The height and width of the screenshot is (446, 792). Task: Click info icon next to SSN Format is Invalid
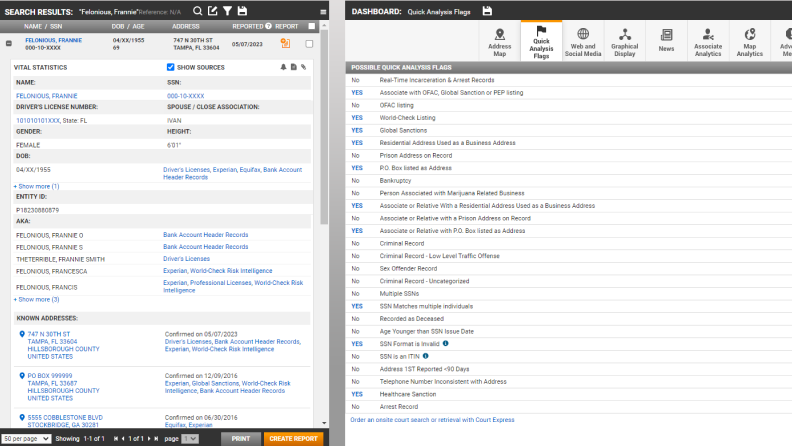[x=446, y=343]
